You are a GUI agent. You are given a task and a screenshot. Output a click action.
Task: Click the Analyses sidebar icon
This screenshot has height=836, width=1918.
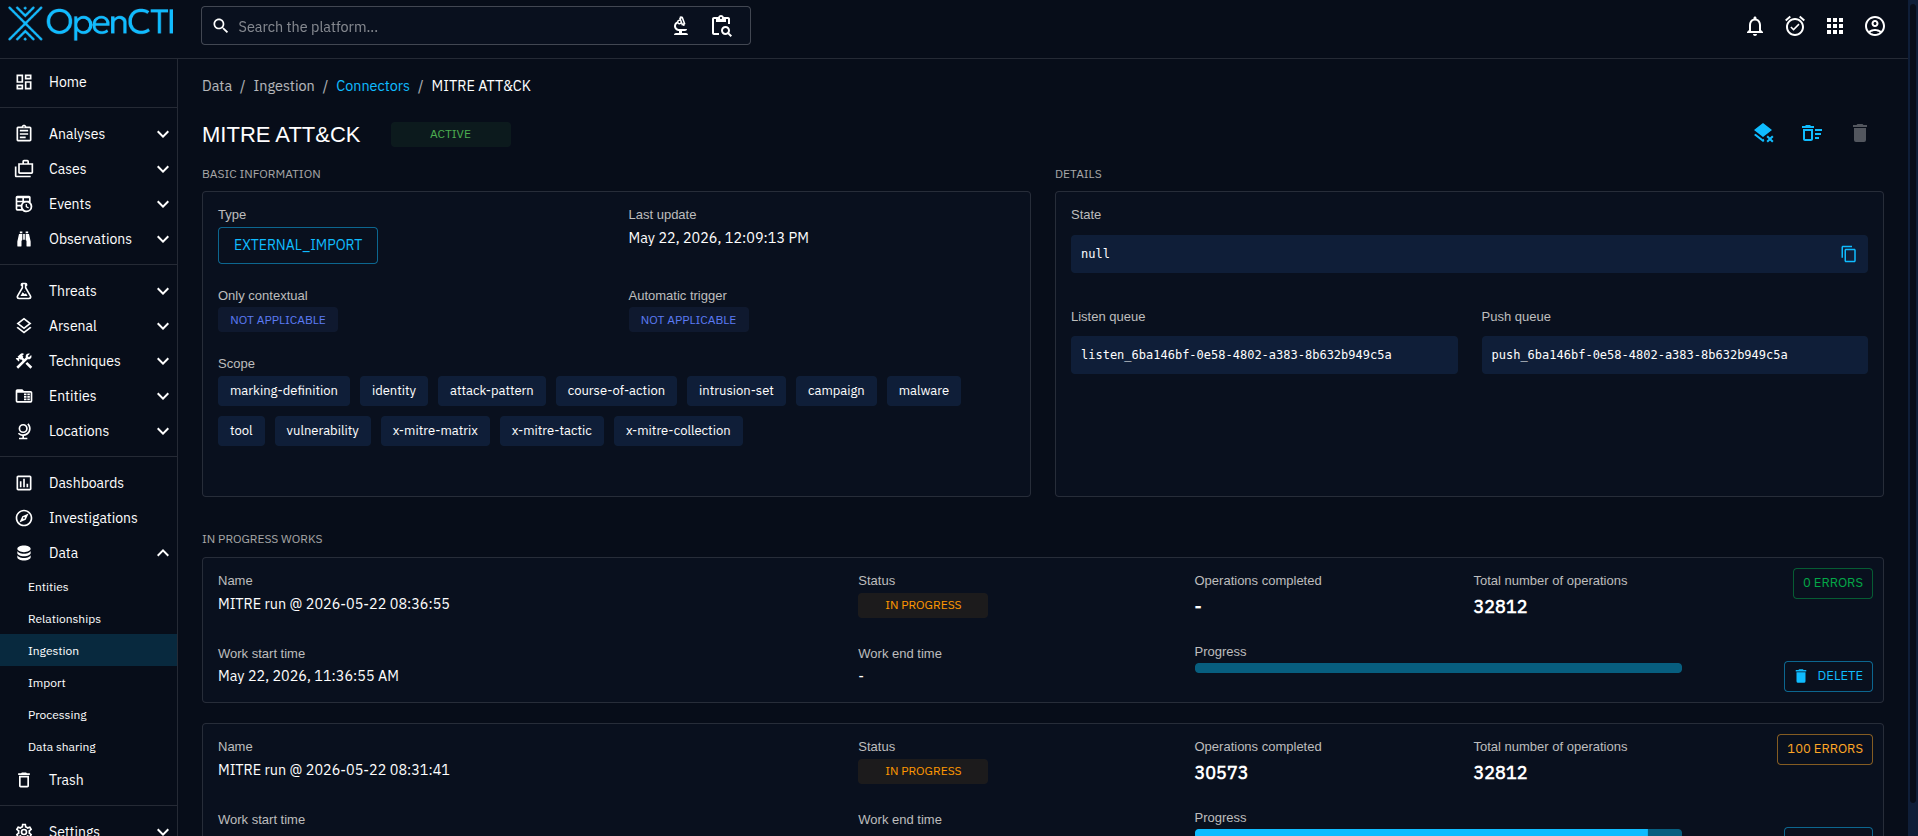(24, 134)
